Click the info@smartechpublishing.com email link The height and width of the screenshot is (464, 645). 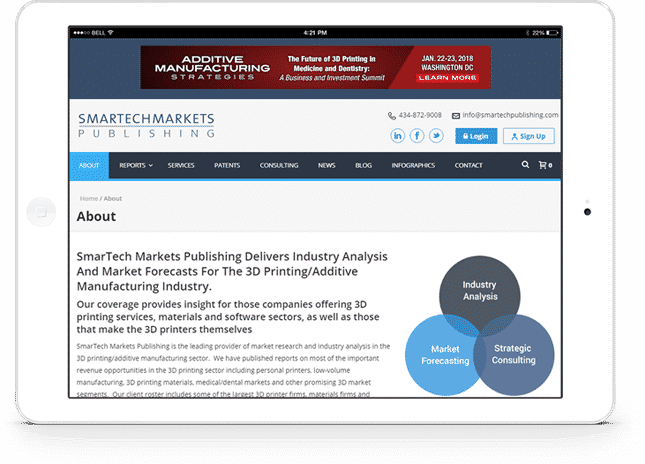[510, 115]
